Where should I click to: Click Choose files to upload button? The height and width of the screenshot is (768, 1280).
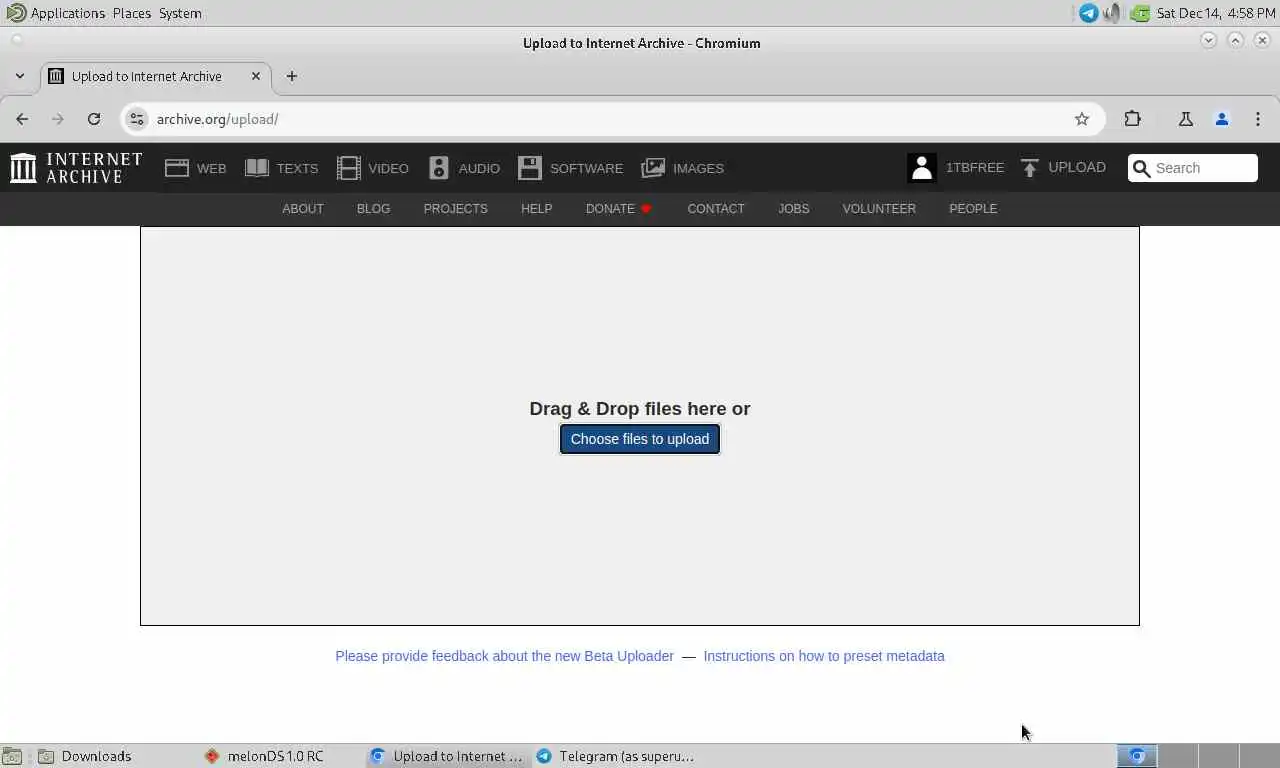click(x=640, y=439)
